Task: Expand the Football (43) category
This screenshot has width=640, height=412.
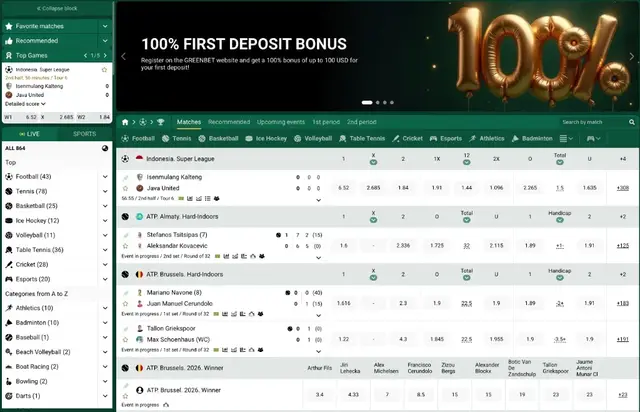Action: click(105, 177)
